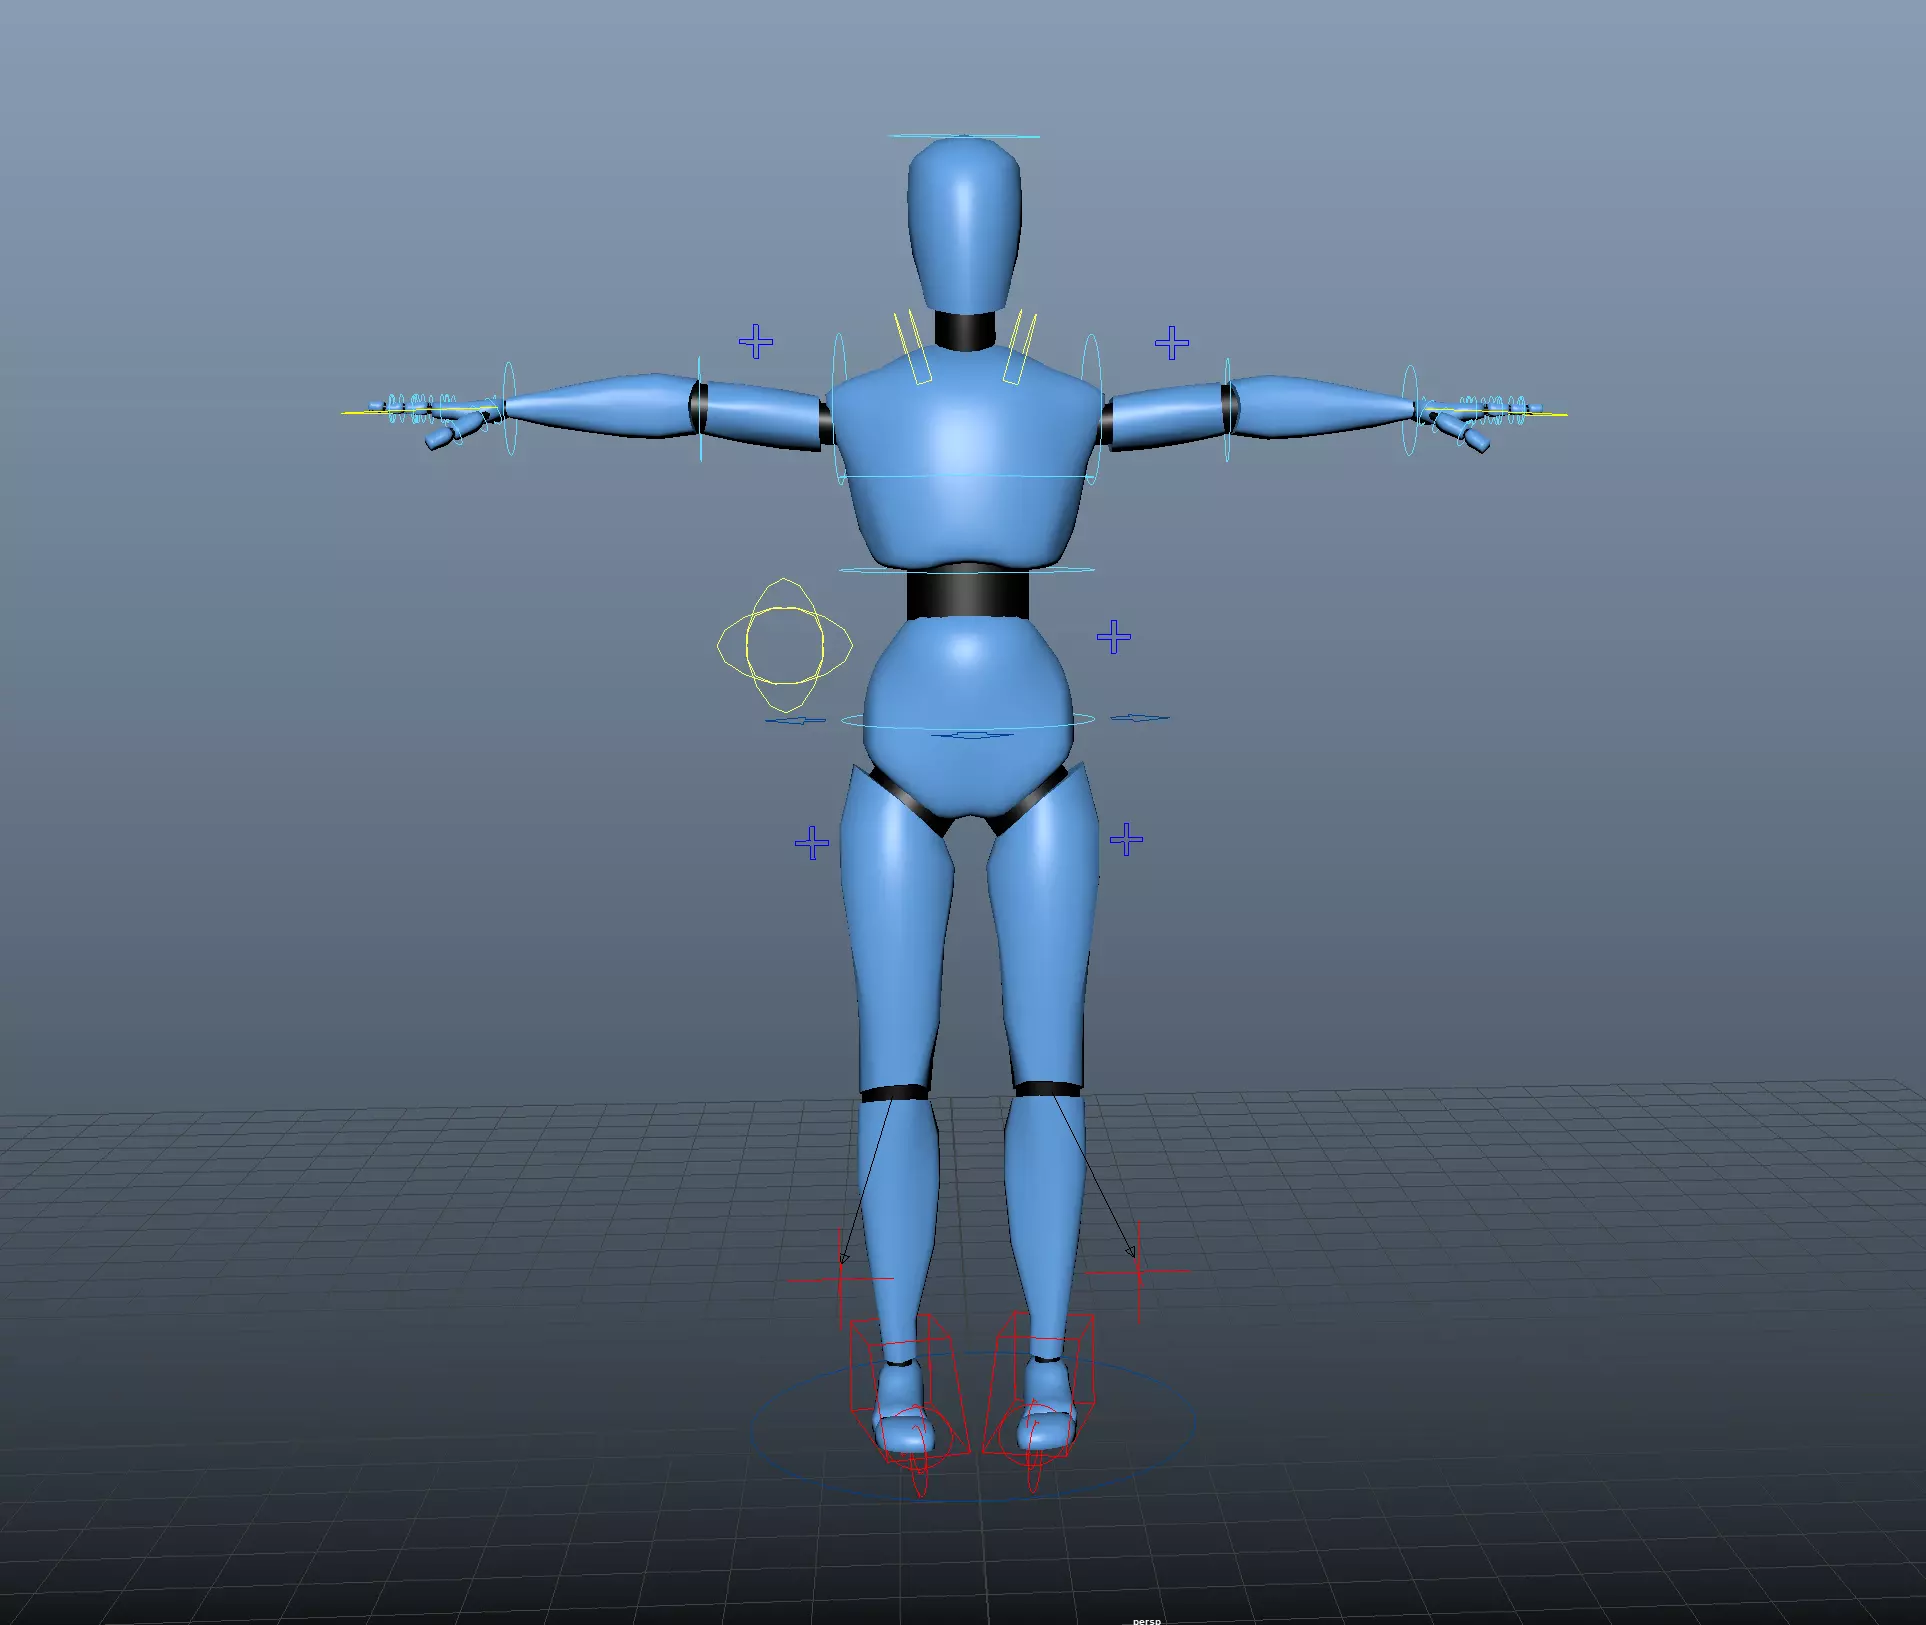Image resolution: width=1926 pixels, height=1625 pixels.
Task: Click the character's head mesh
Action: pyautogui.click(x=964, y=225)
